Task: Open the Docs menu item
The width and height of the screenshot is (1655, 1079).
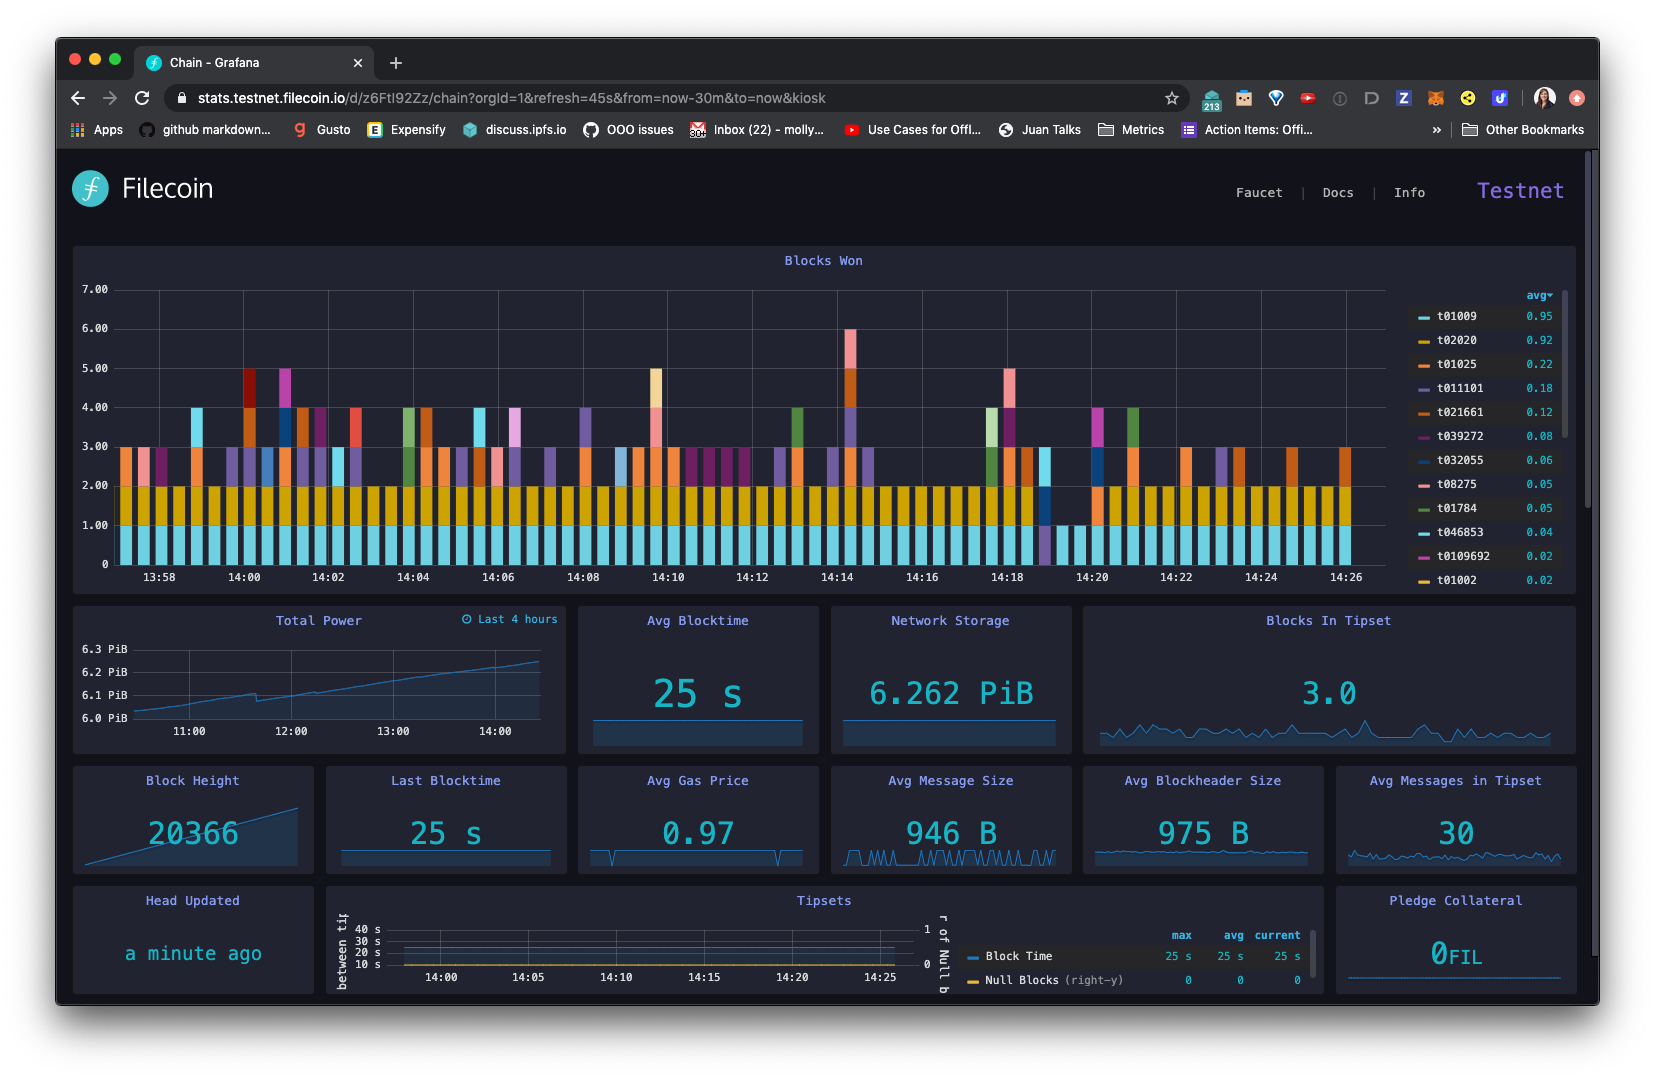Action: [1338, 192]
